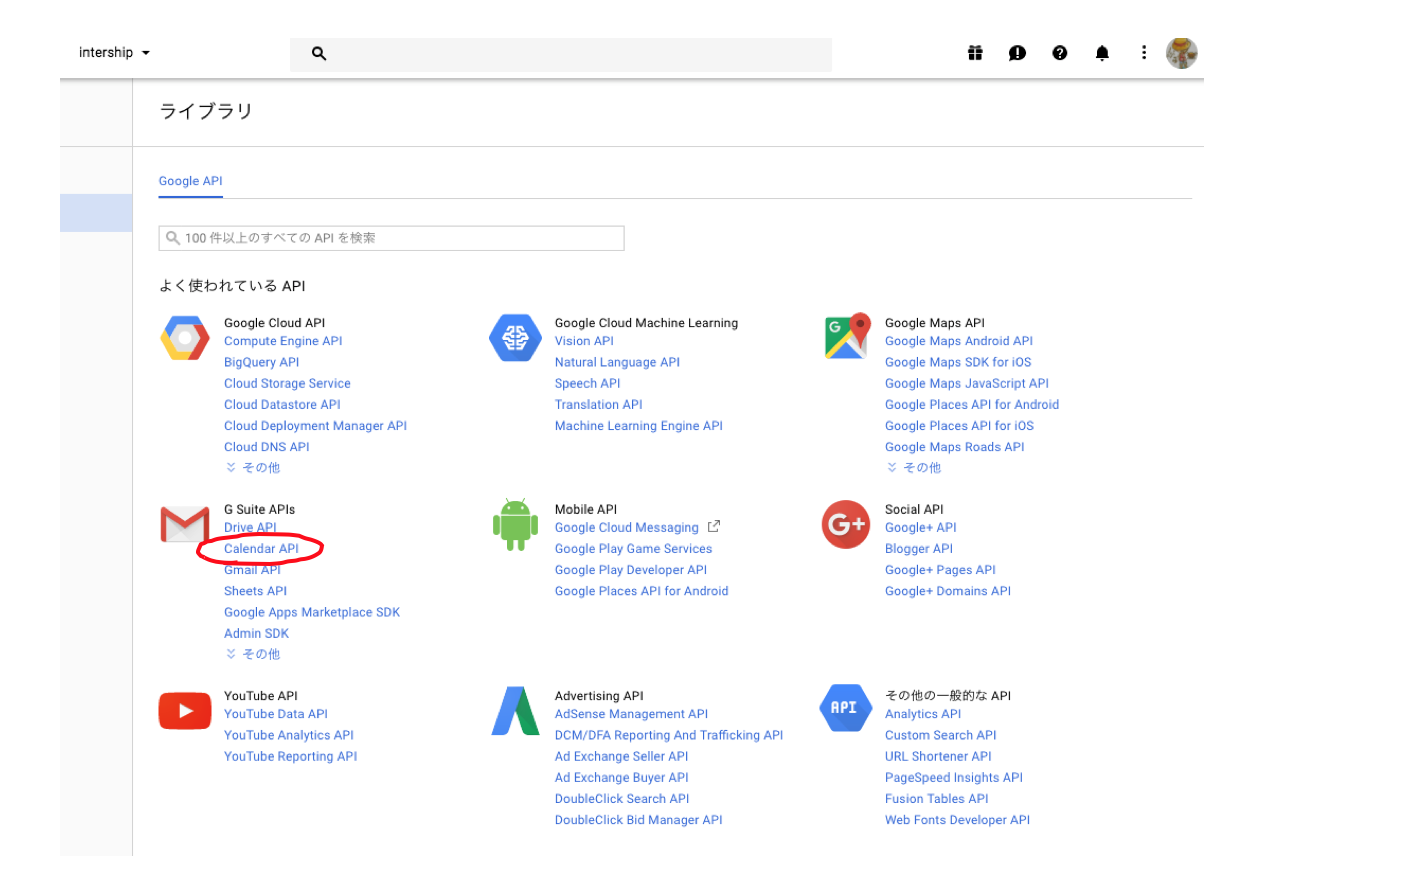This screenshot has width=1406, height=874.
Task: Expand その他 under Google Cloud API
Action: [253, 468]
